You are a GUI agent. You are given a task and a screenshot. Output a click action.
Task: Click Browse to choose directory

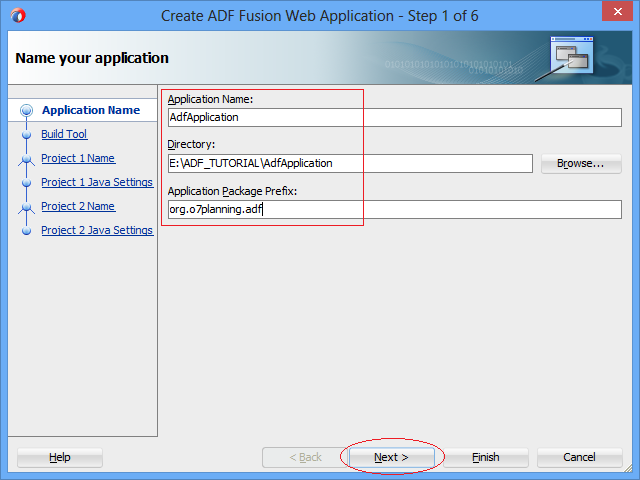click(x=581, y=163)
